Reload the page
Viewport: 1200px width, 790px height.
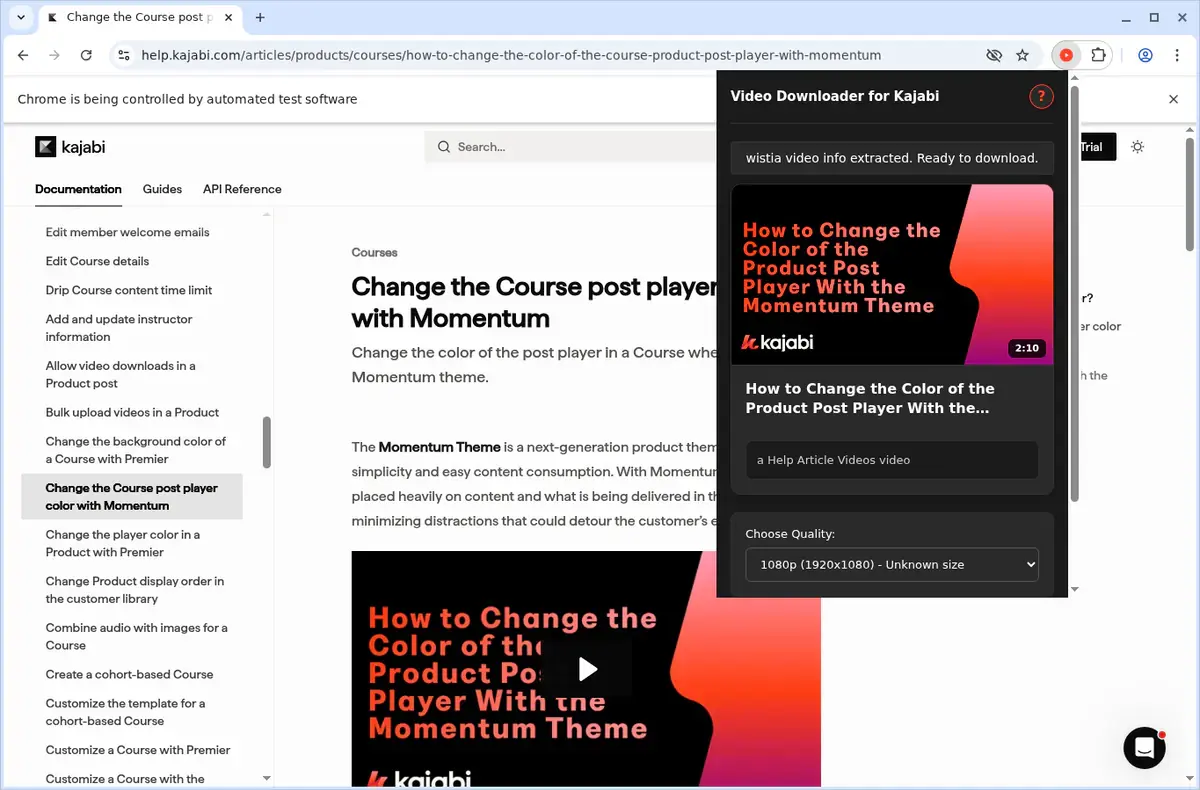(x=86, y=56)
